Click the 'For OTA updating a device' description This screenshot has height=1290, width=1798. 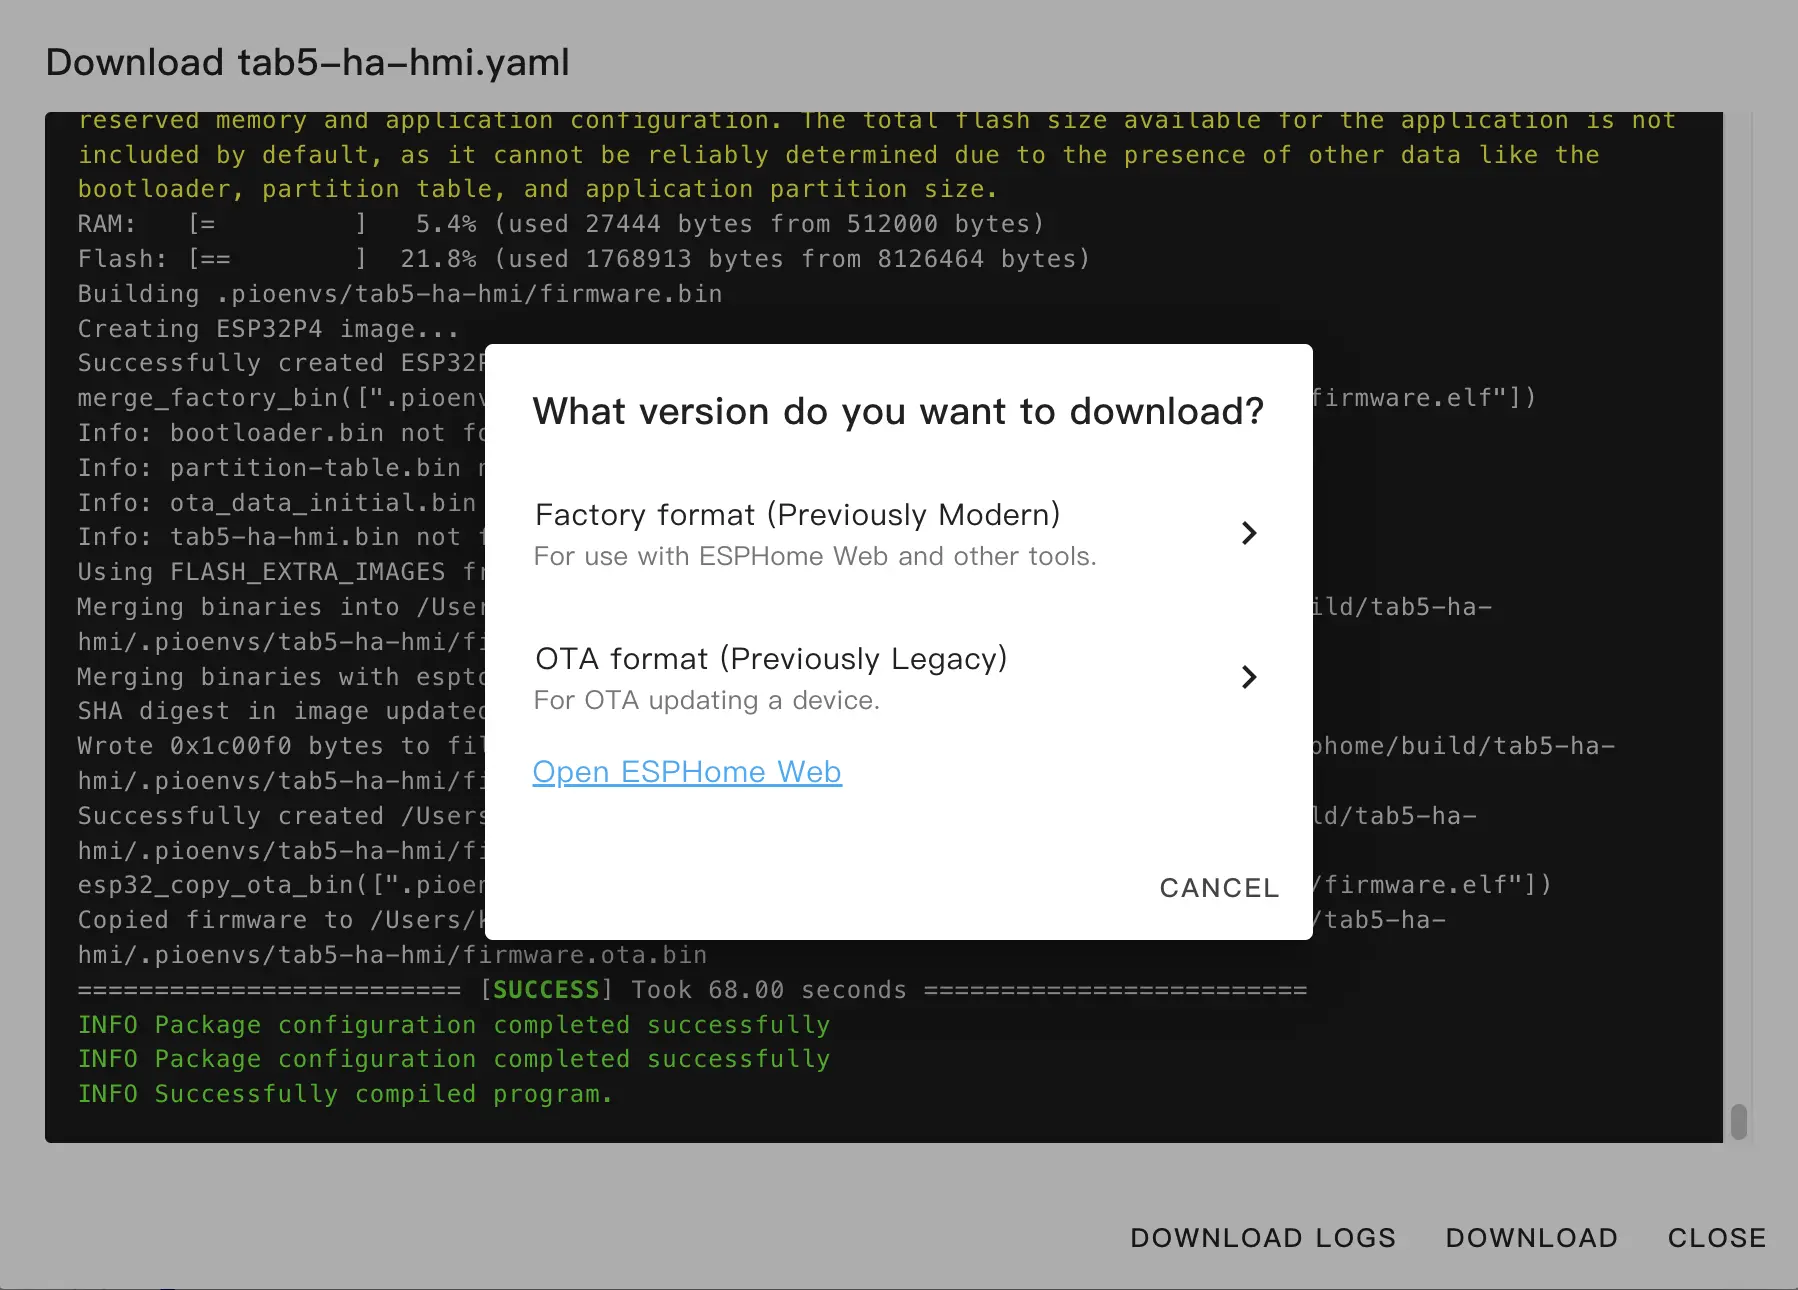tap(706, 701)
